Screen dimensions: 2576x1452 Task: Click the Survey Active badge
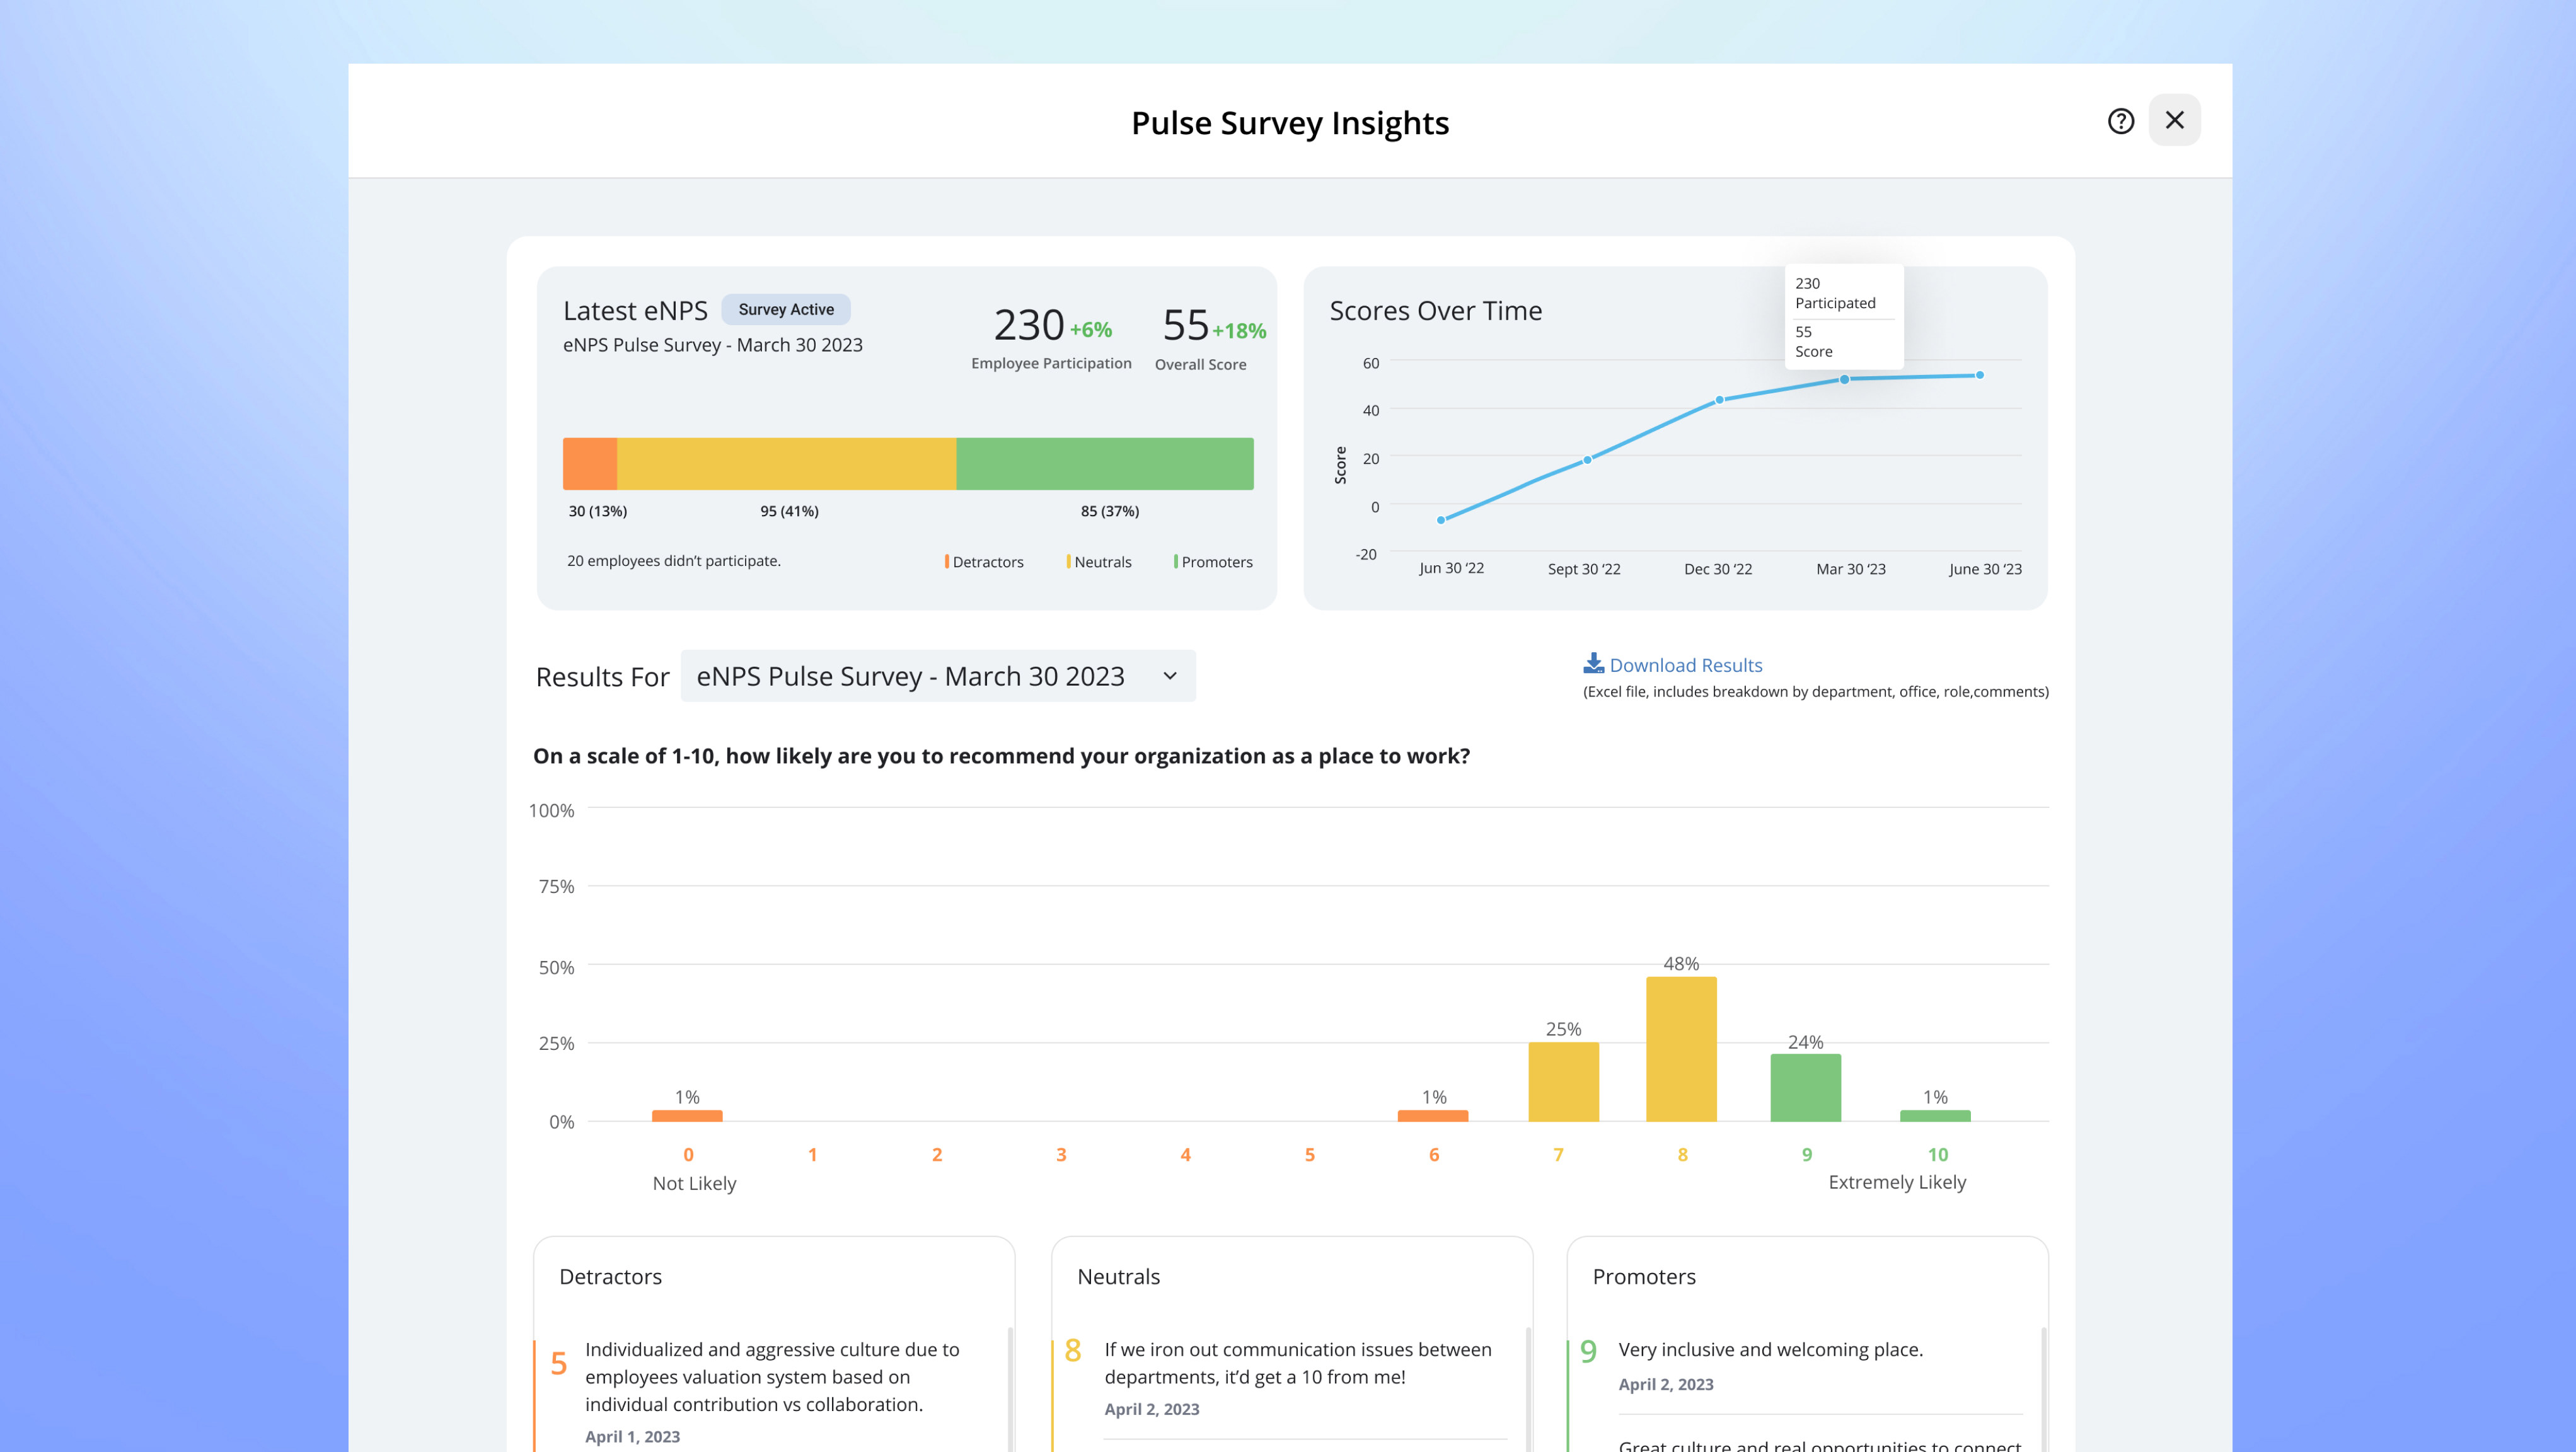[786, 309]
